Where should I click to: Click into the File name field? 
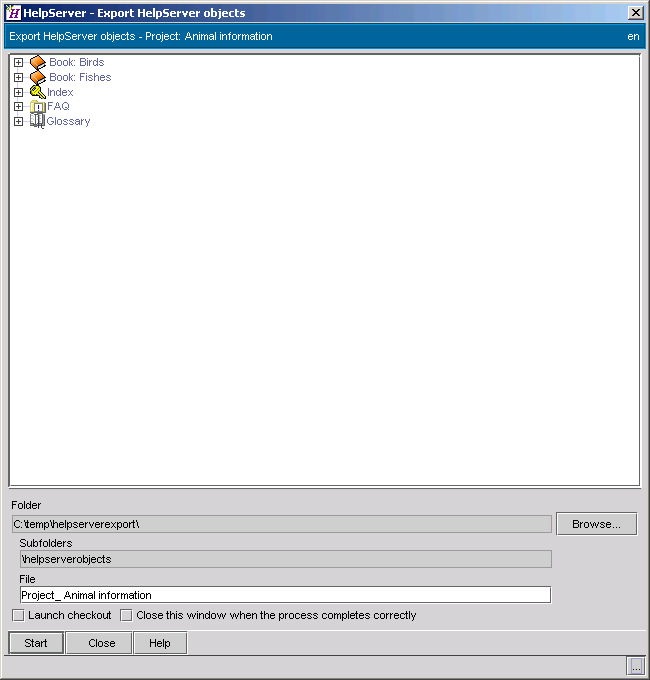(x=286, y=595)
